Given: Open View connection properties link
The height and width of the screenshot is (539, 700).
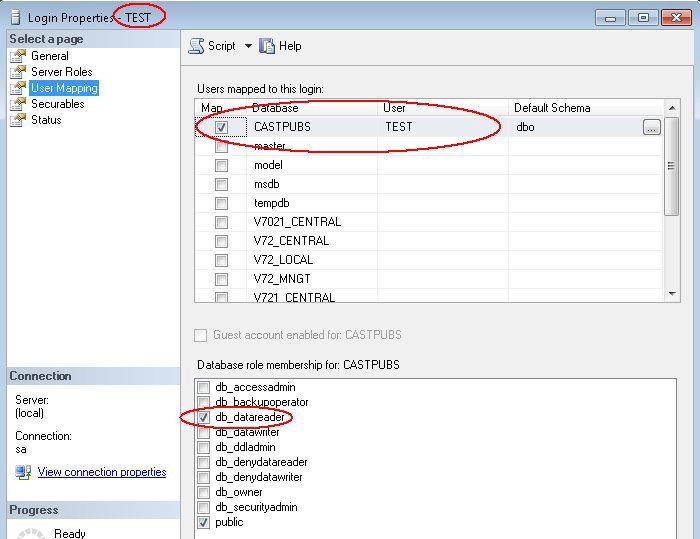Looking at the screenshot, I should (102, 472).
